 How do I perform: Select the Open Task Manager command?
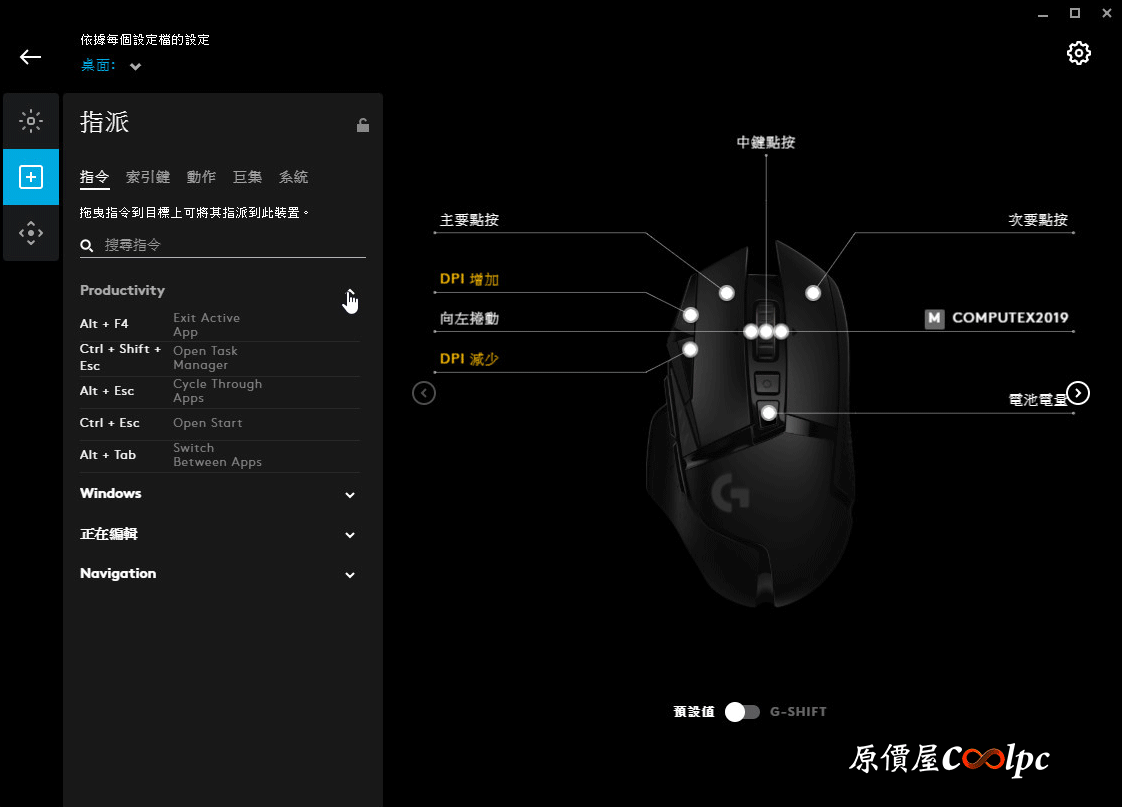(x=220, y=358)
